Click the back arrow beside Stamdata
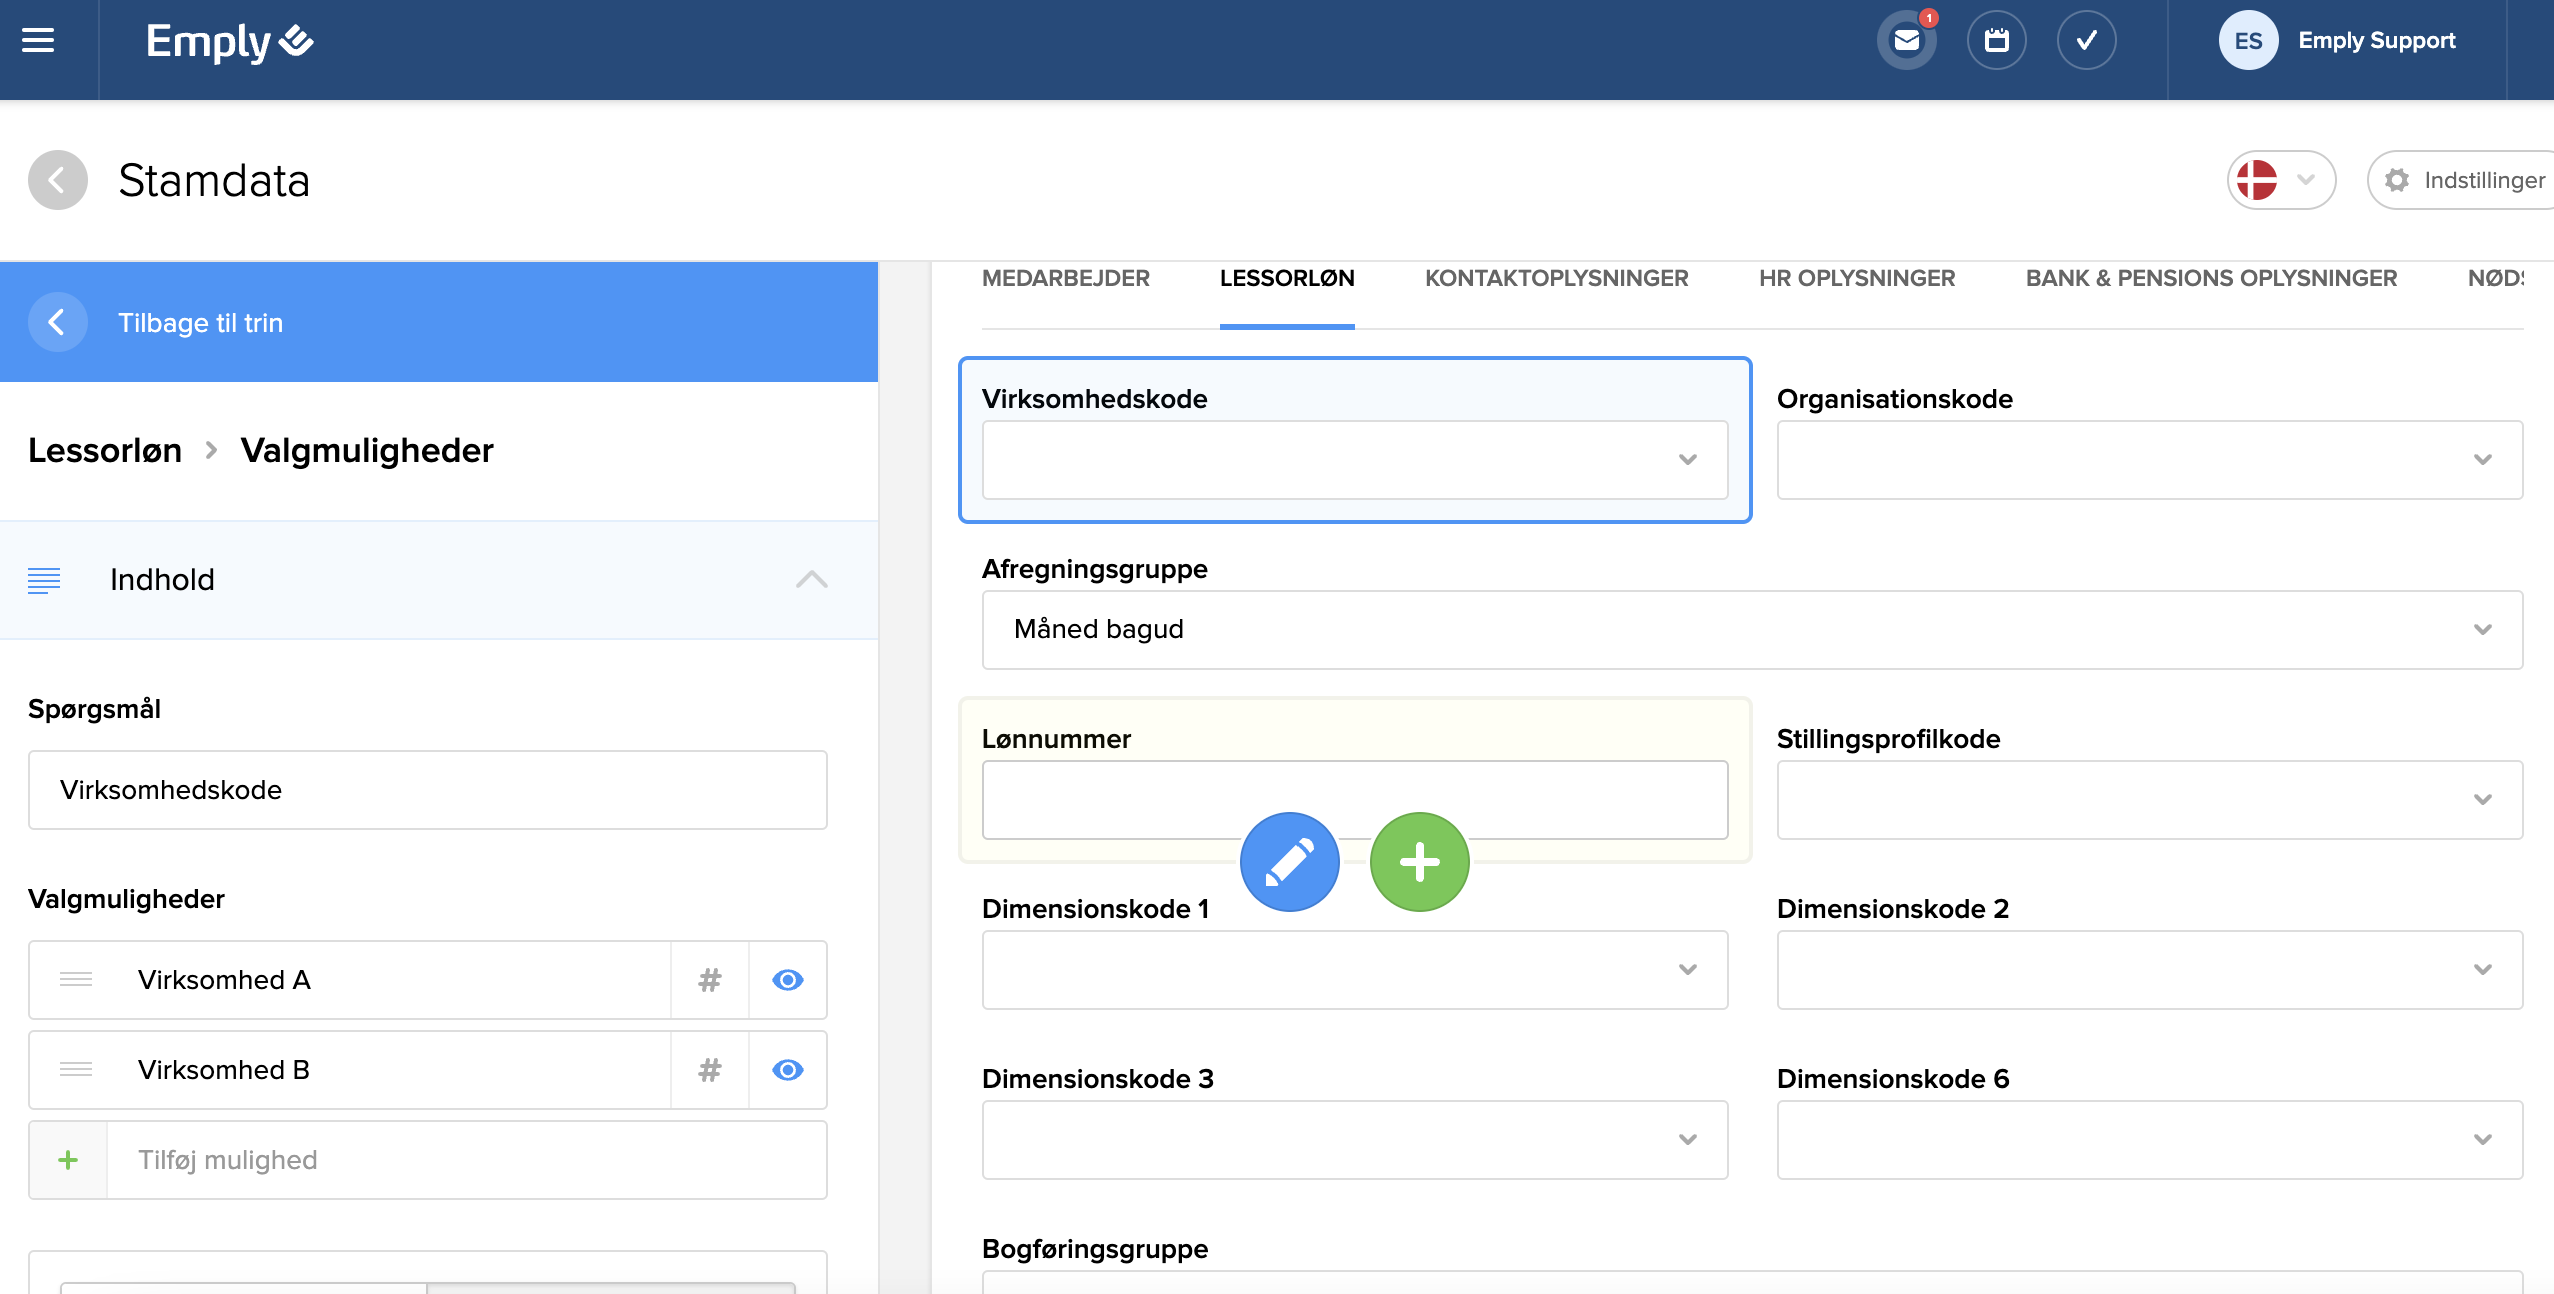 [58, 180]
